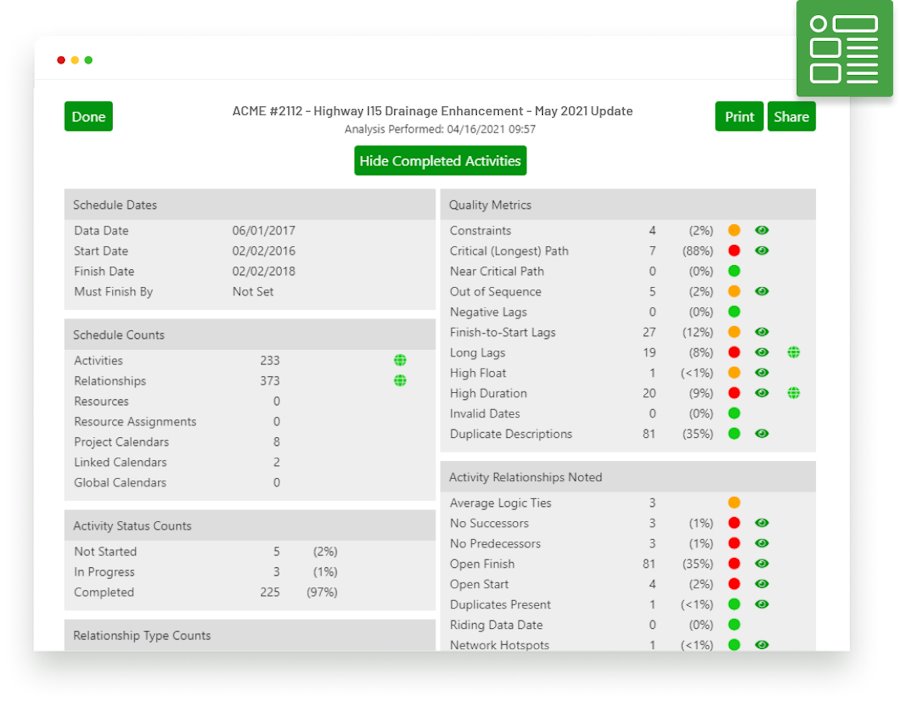Toggle eye icon for Finish-to-Start Lags
Screen dimensions: 900x702
(762, 332)
